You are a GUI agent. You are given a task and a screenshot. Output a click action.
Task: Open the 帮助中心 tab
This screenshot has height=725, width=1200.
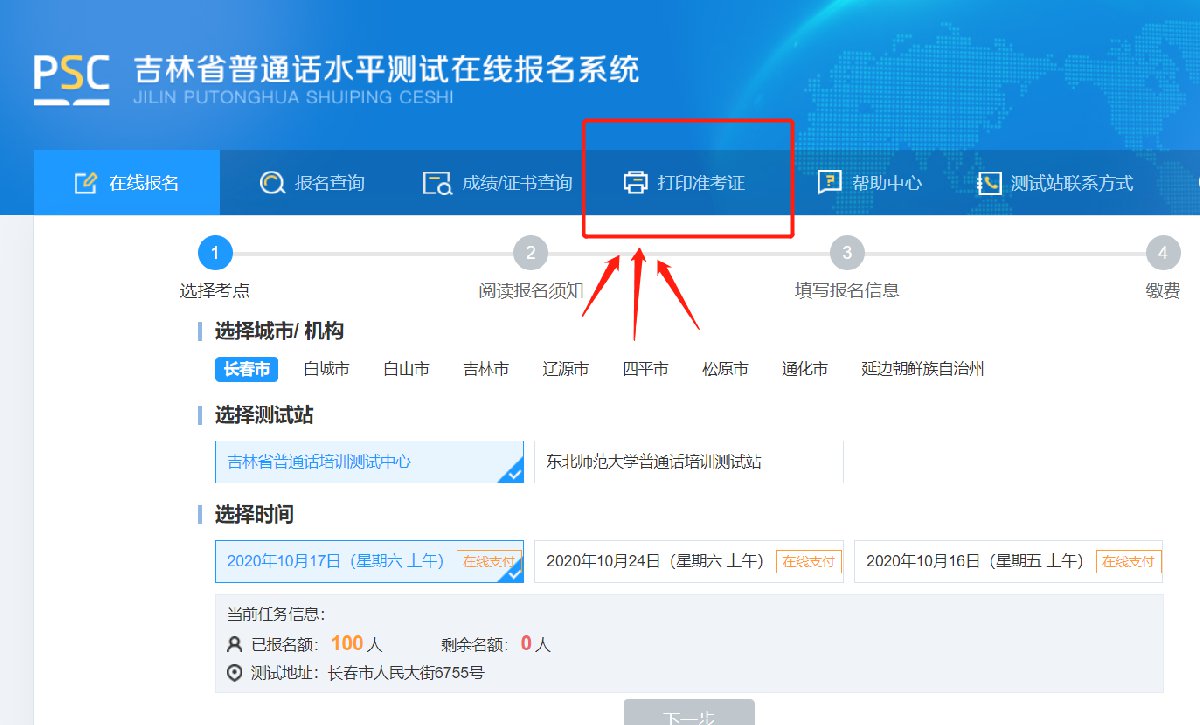[x=869, y=183]
